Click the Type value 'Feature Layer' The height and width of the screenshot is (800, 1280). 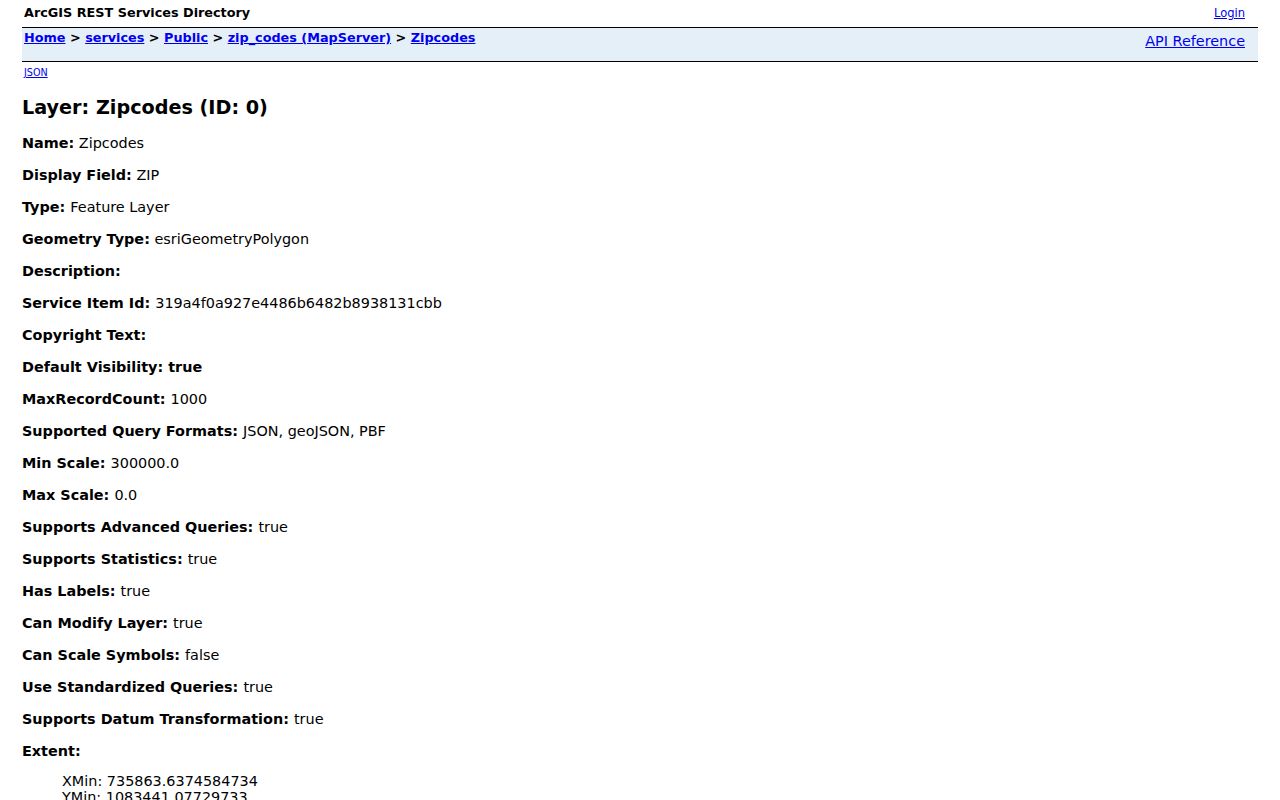pyautogui.click(x=120, y=207)
